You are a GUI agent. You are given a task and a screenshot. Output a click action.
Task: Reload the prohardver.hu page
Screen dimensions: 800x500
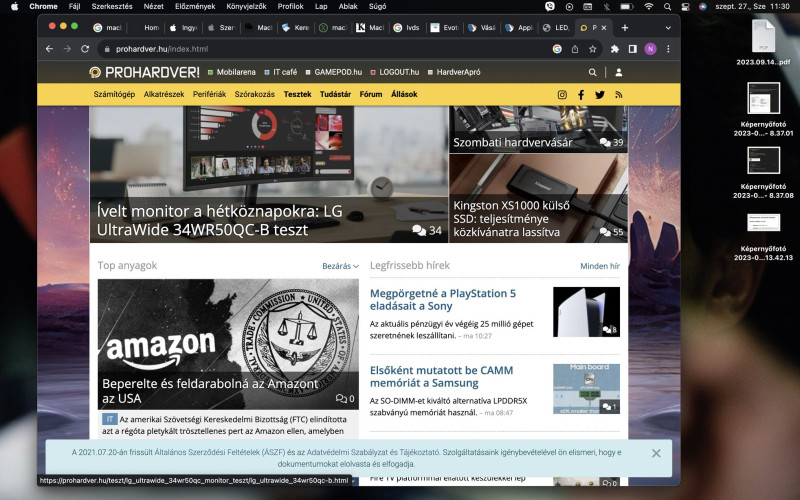point(85,49)
